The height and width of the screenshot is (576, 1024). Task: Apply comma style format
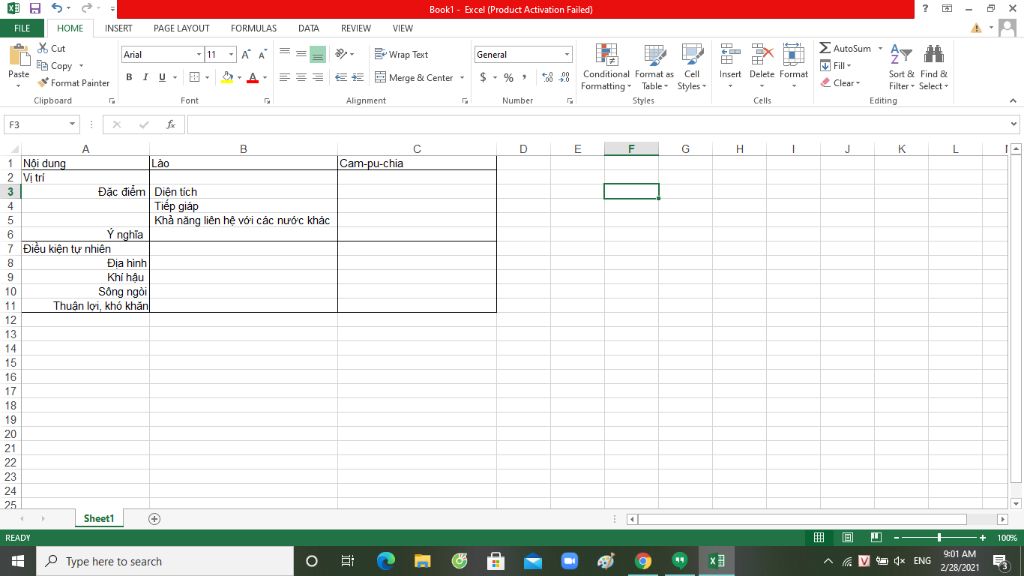tap(524, 77)
